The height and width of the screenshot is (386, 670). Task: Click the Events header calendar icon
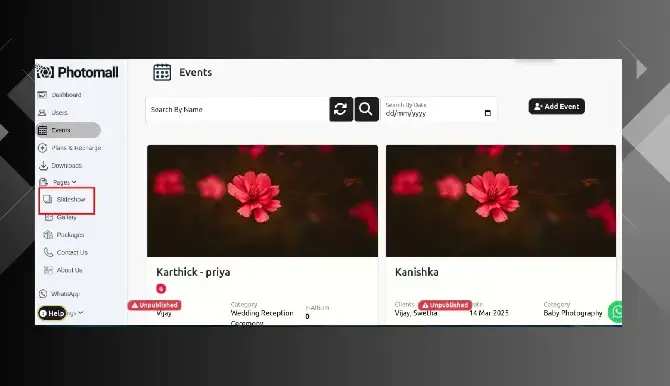(x=162, y=72)
